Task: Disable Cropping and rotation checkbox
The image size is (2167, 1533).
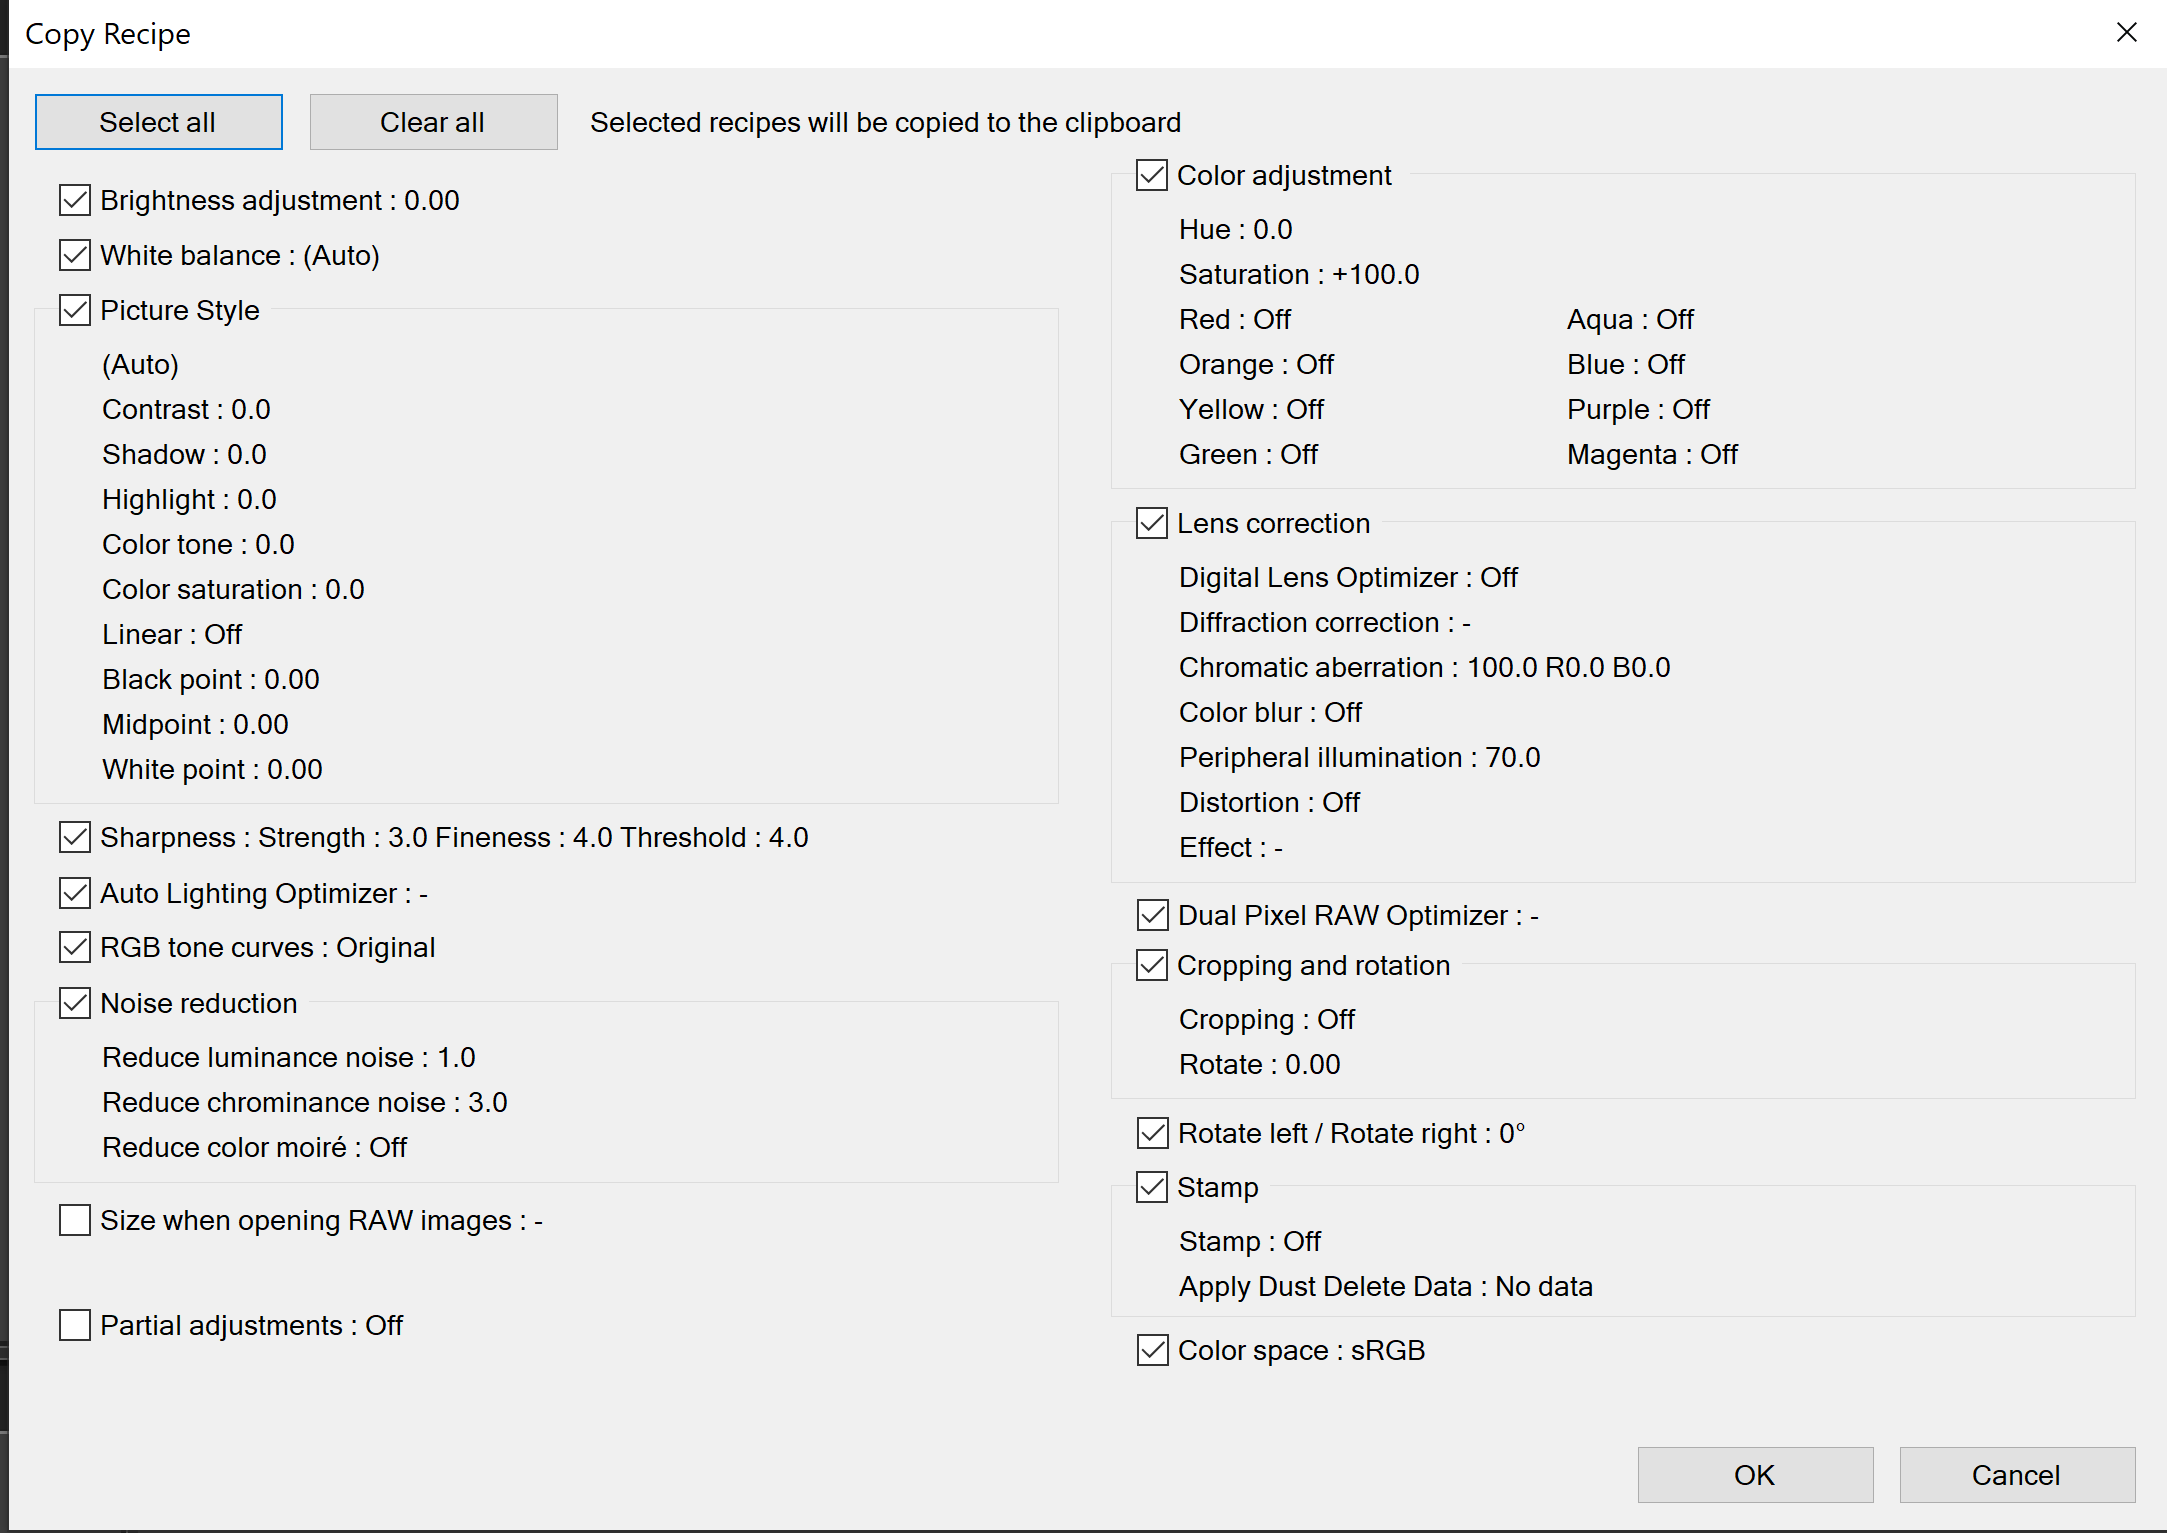Action: pyautogui.click(x=1152, y=966)
